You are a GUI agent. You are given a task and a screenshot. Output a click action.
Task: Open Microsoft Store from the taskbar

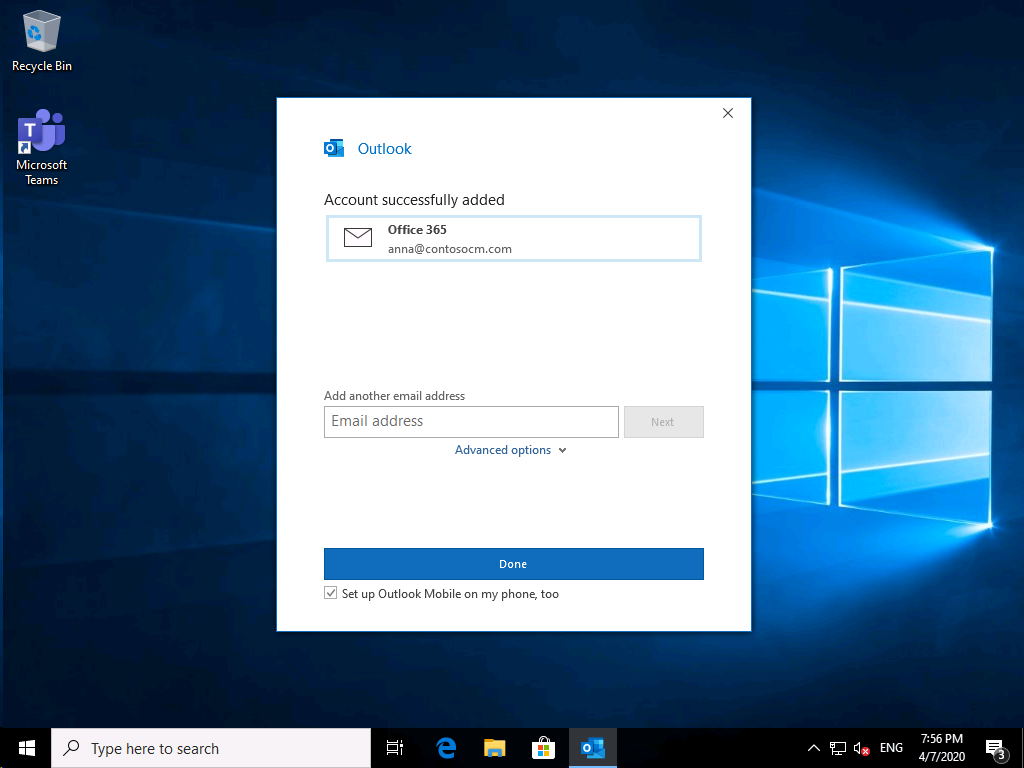pyautogui.click(x=543, y=748)
